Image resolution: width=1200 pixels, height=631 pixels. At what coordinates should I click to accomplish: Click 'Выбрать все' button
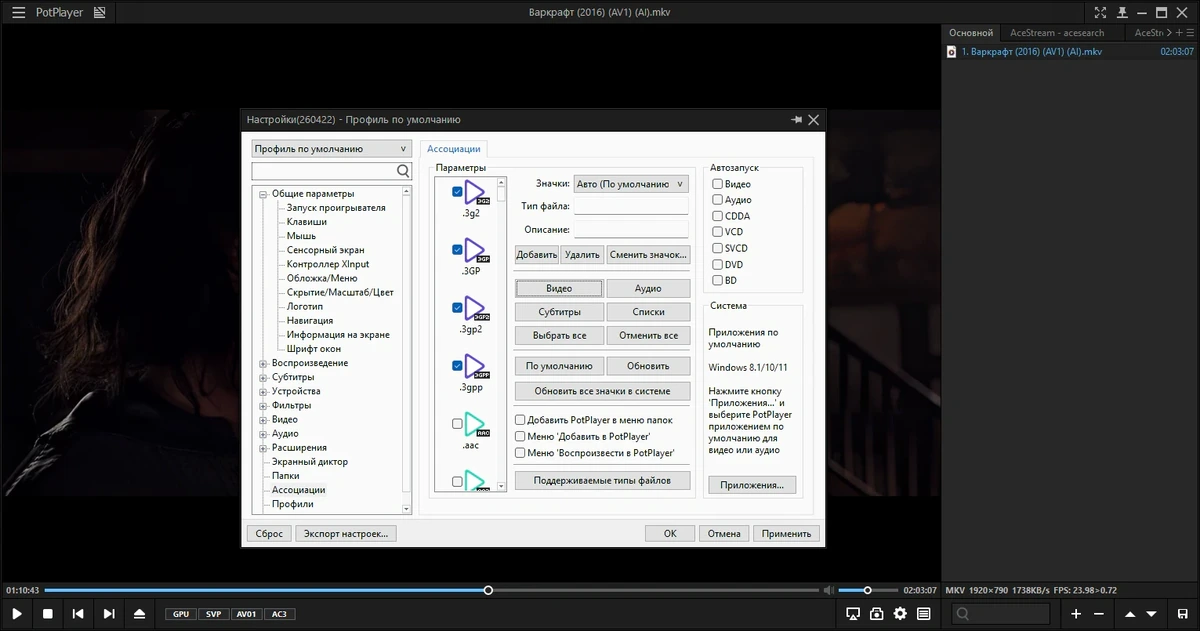click(x=559, y=335)
